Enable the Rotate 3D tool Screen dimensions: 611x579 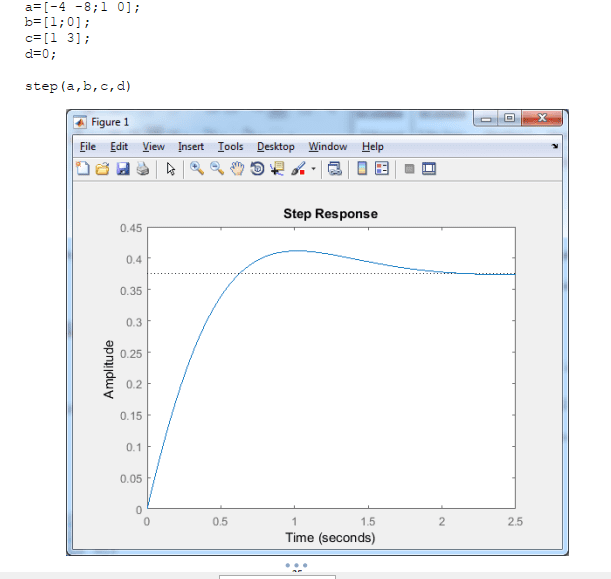(257, 169)
